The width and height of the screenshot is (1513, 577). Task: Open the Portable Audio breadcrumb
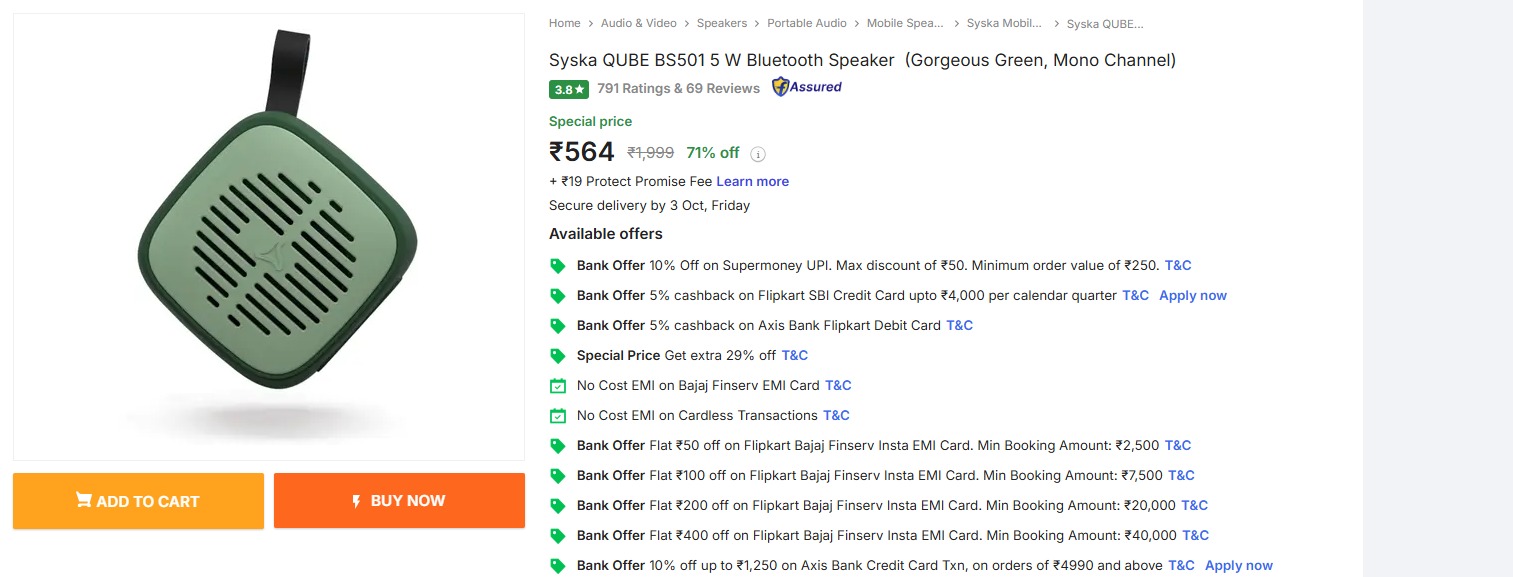pyautogui.click(x=806, y=23)
